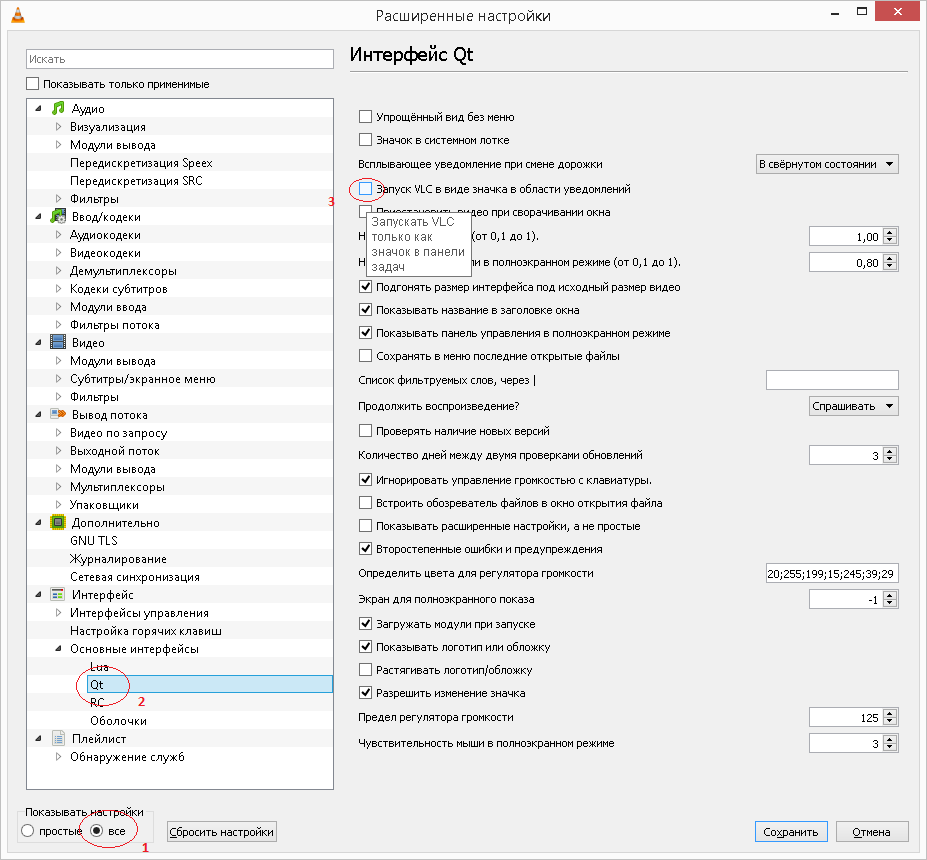Screen dimensions: 927x860
Task: Increase Предел регулятора громкости value
Action: [890, 713]
